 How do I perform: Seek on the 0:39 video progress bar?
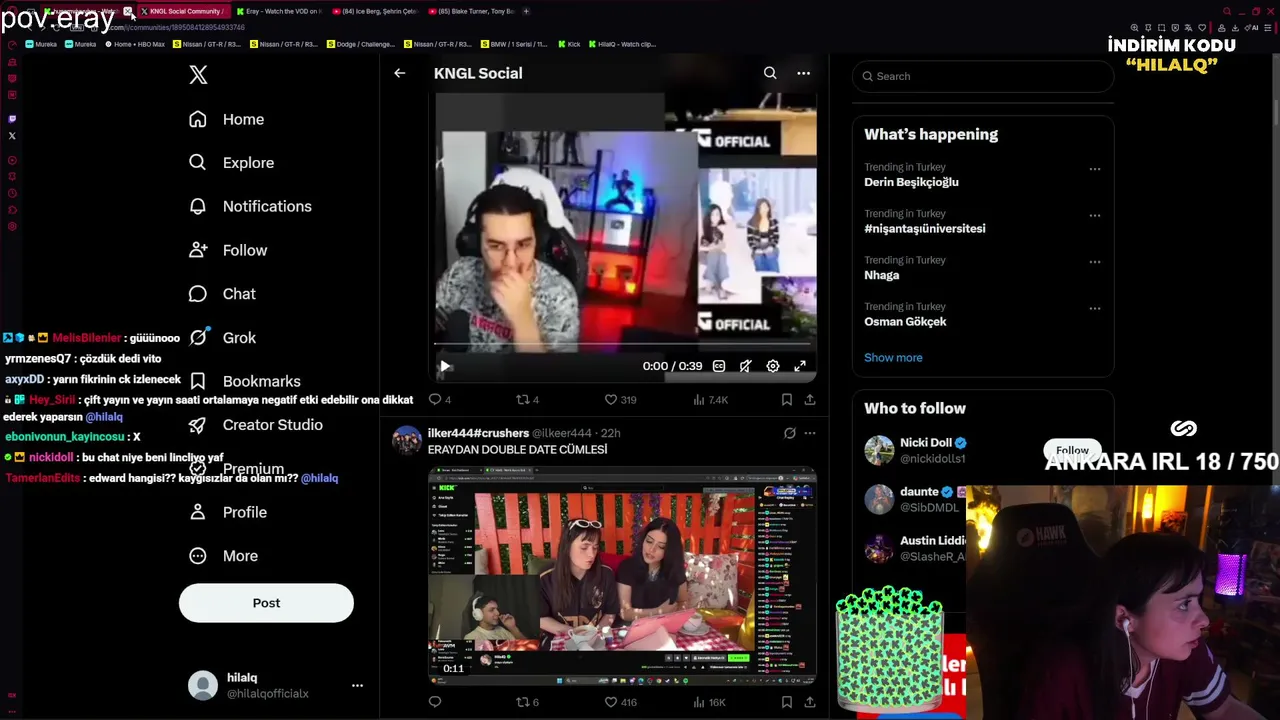coord(622,344)
